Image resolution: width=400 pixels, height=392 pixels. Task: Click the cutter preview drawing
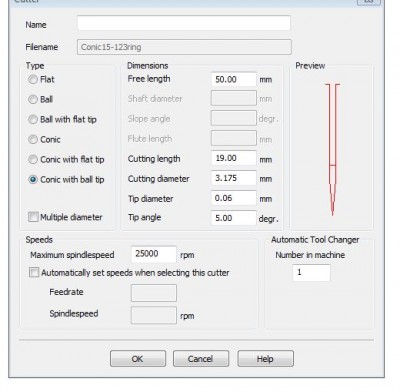click(x=333, y=149)
